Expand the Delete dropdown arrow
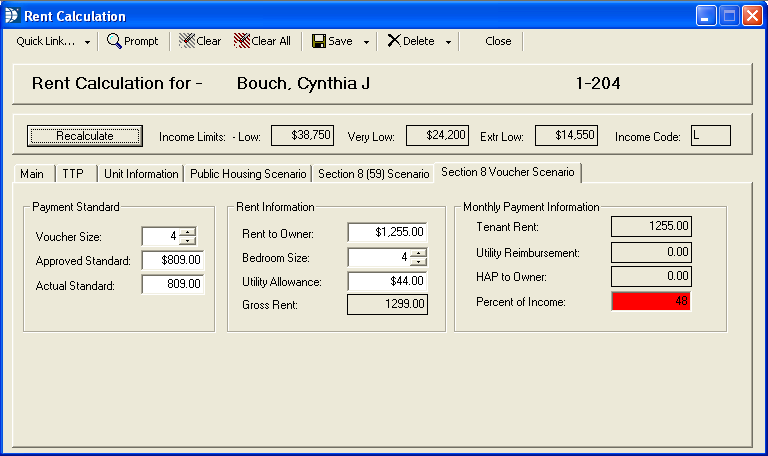Viewport: 768px width, 456px height. pyautogui.click(x=448, y=42)
